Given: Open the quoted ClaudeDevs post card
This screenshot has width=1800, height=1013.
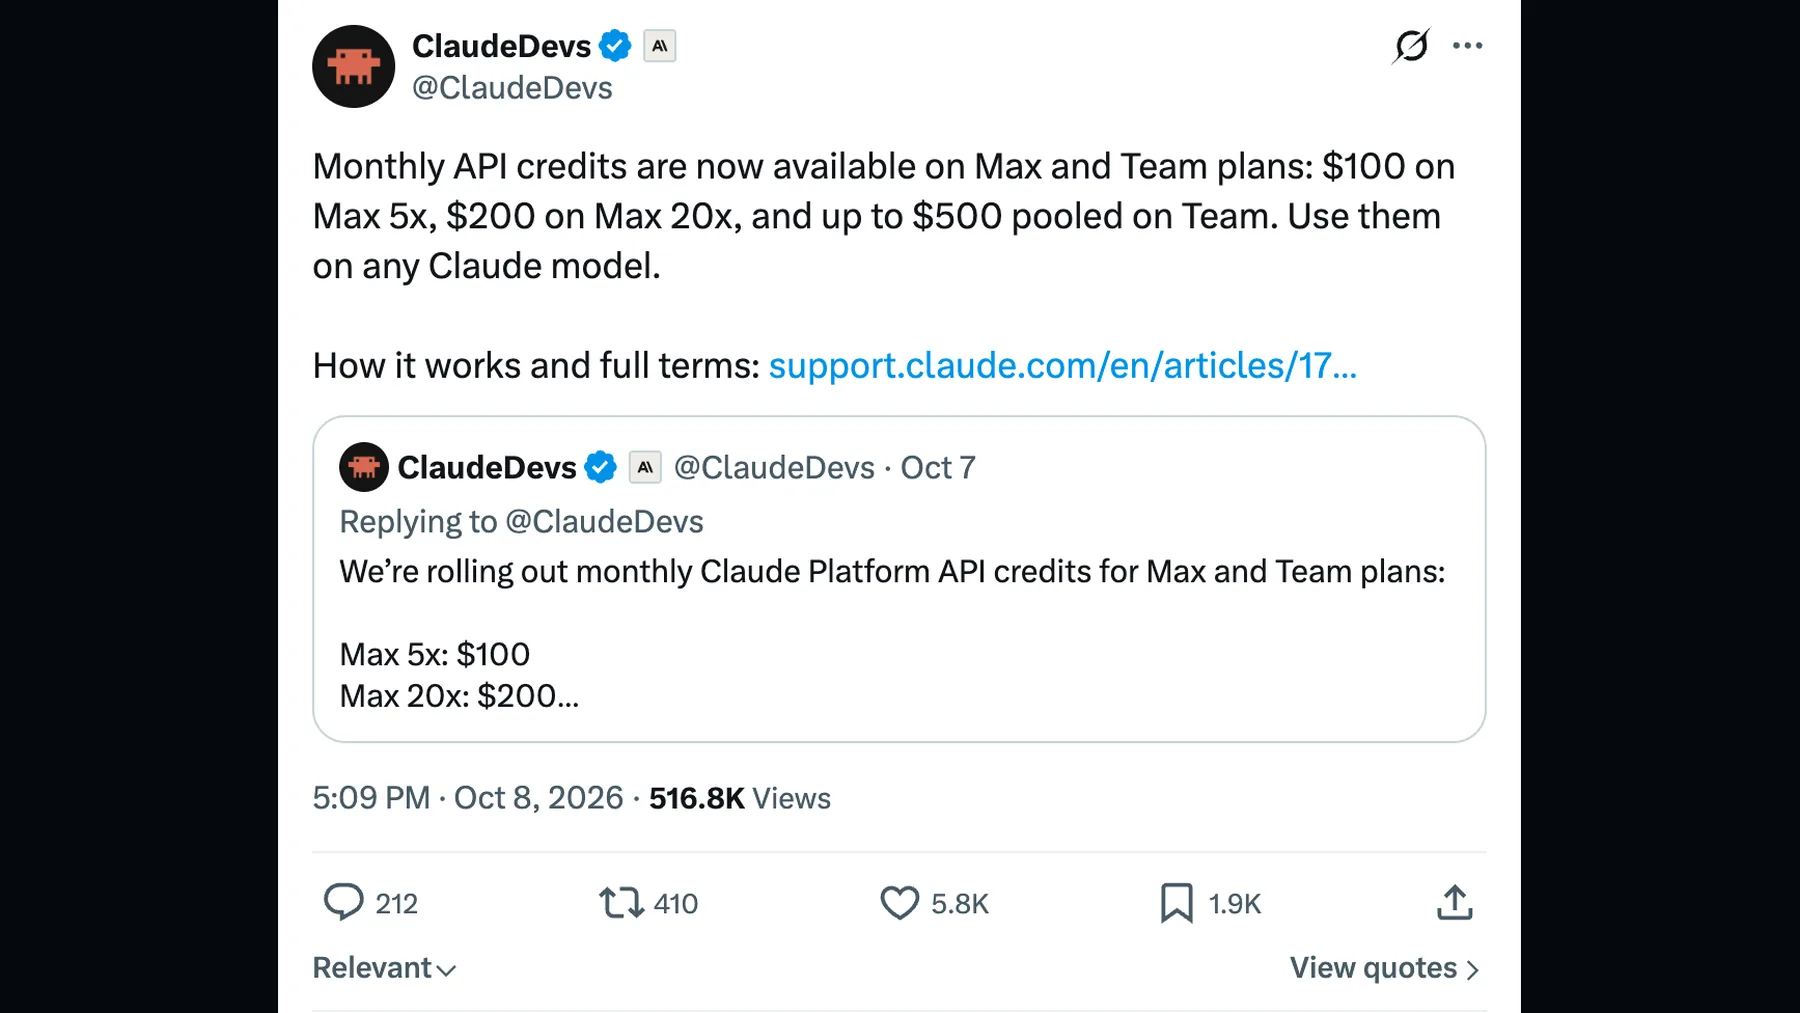Looking at the screenshot, I should [899, 579].
